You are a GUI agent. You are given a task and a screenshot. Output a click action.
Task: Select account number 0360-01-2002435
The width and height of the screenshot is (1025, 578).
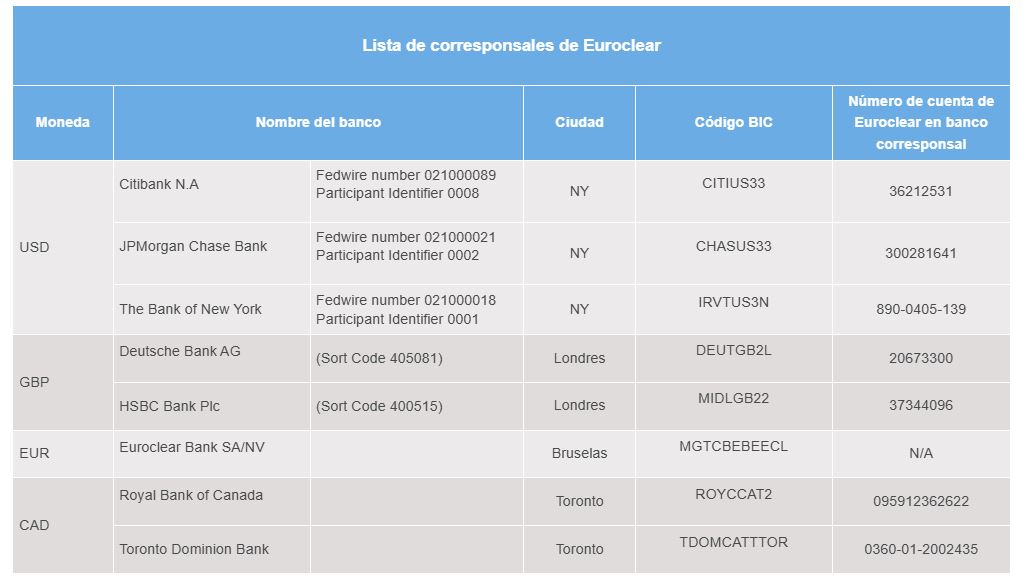920,549
